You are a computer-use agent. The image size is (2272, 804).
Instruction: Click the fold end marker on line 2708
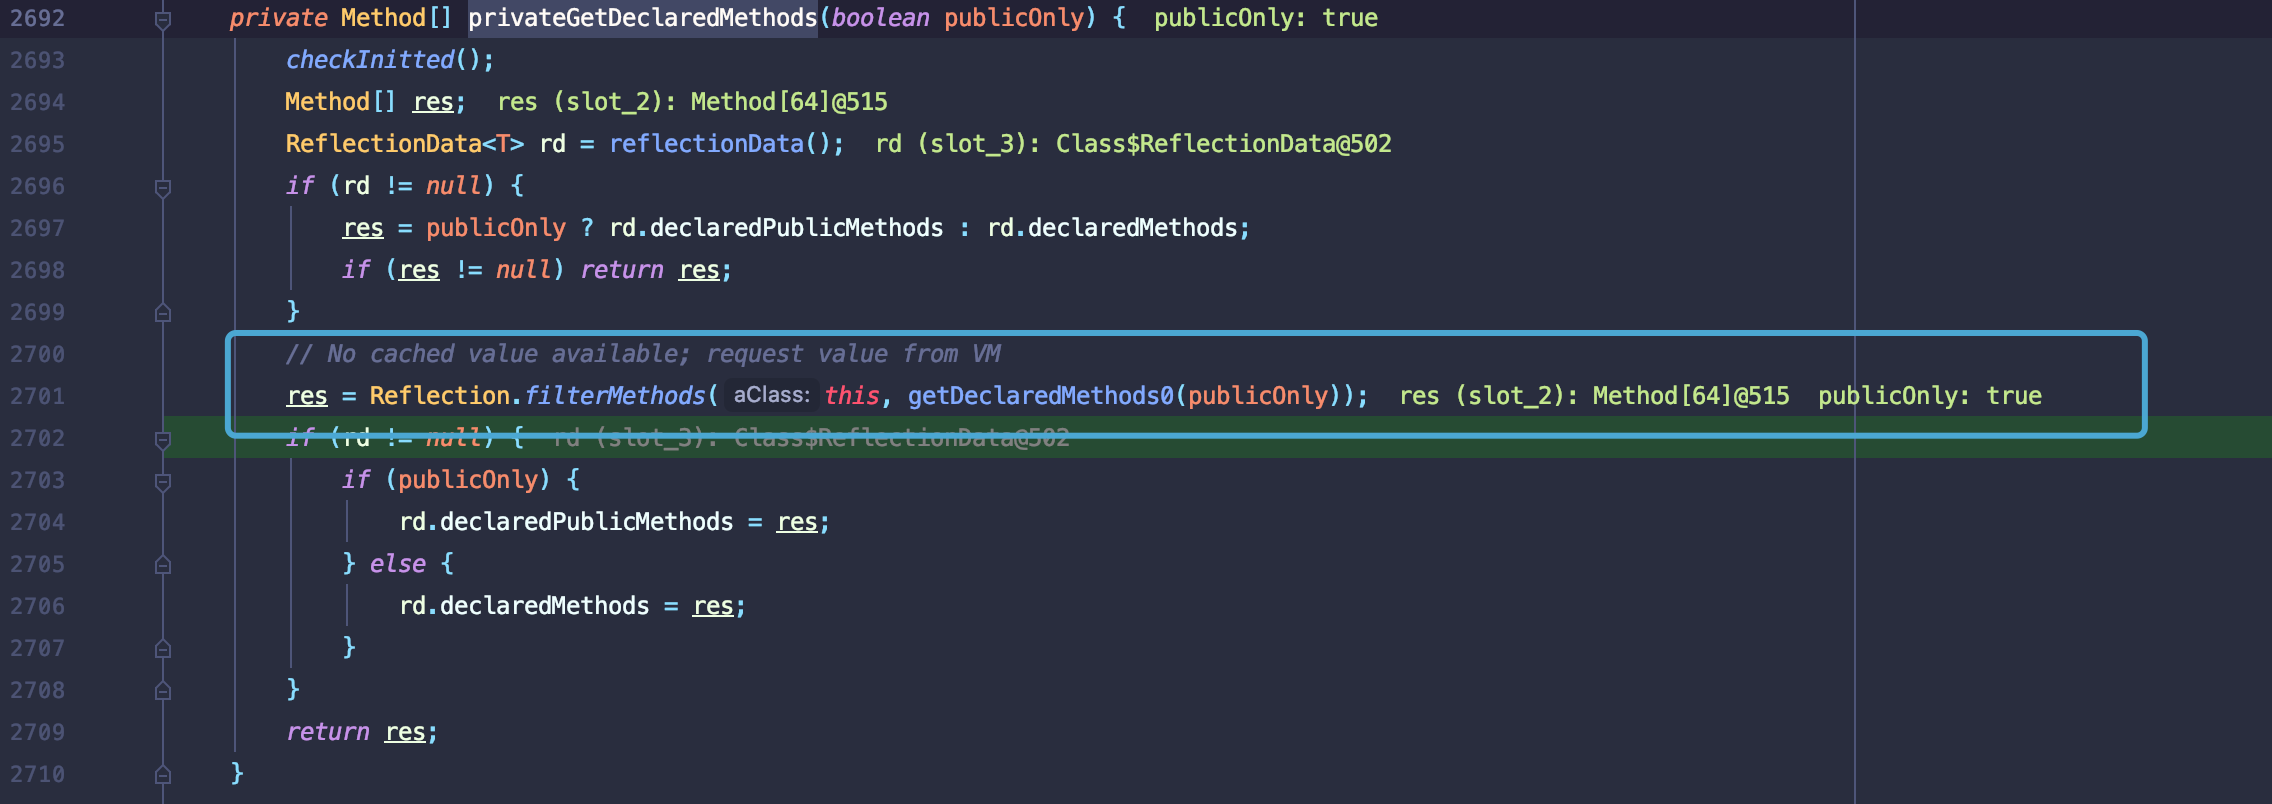coord(163,691)
